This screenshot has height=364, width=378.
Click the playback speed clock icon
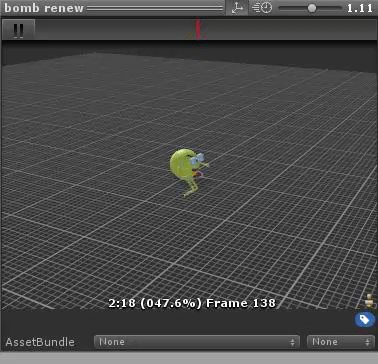point(262,8)
